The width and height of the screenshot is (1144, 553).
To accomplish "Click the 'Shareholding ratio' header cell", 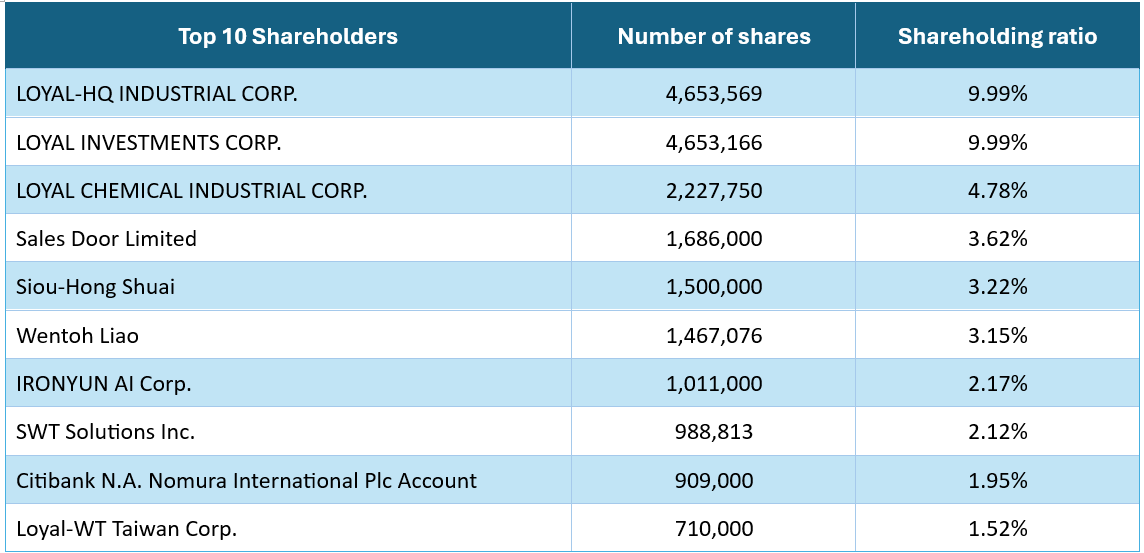I will (997, 37).
